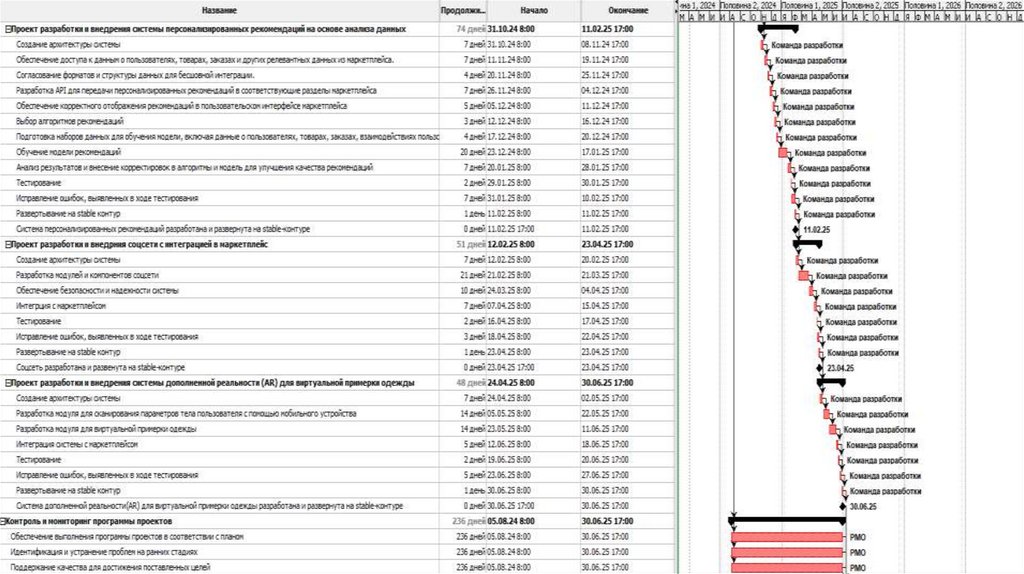
Task: Click the 08.11.24 17:00 finish date cell
Action: (x=605, y=45)
